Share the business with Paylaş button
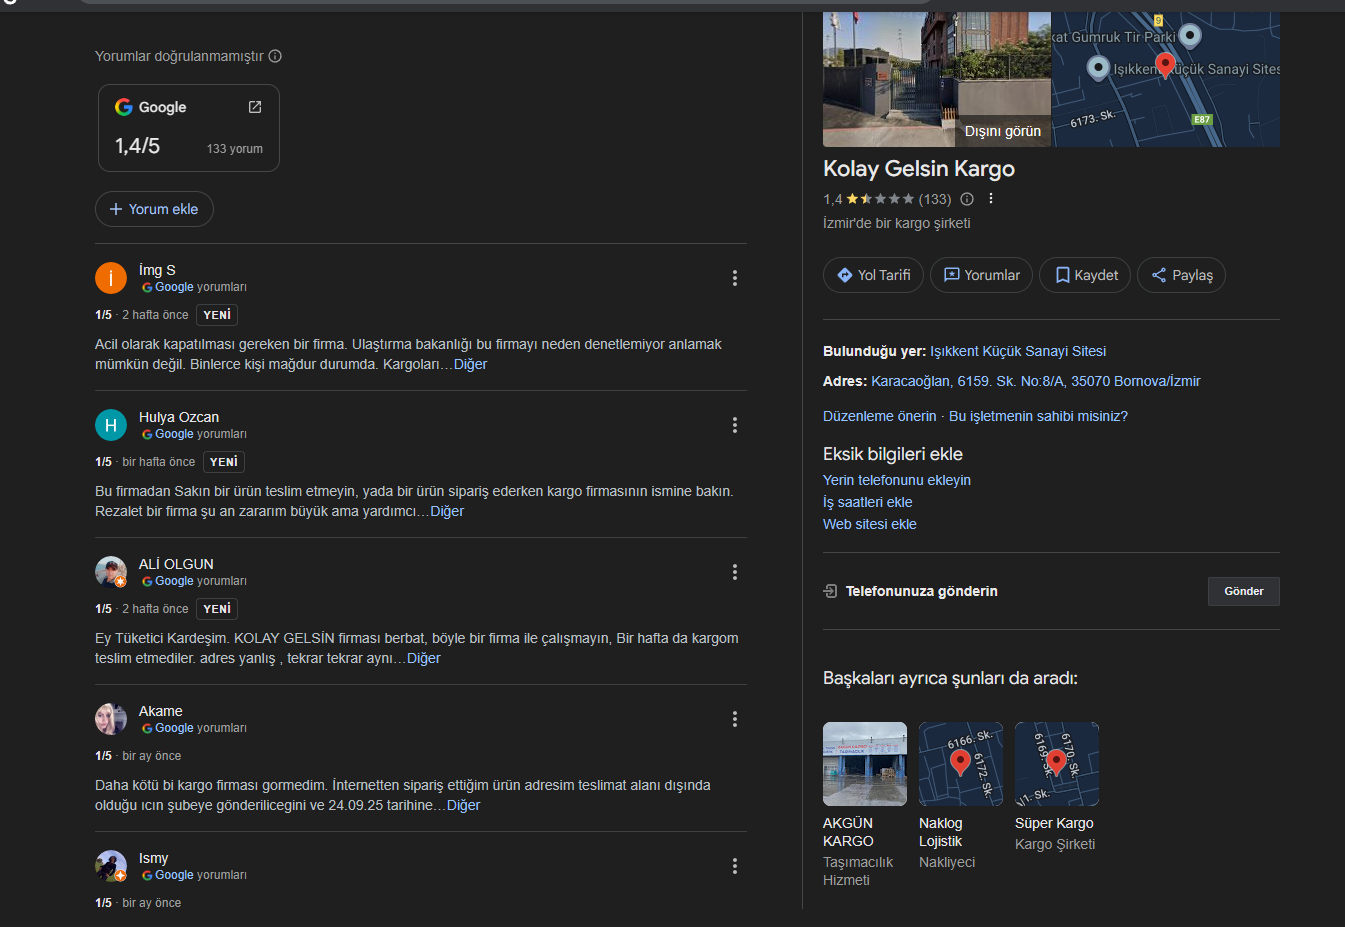 1182,275
